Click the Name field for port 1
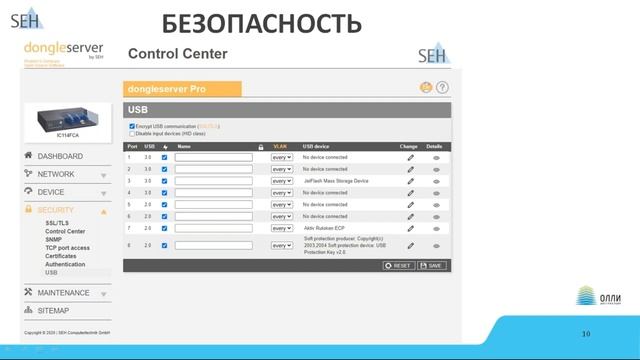Screen dimensions: 640x360 click(x=213, y=158)
